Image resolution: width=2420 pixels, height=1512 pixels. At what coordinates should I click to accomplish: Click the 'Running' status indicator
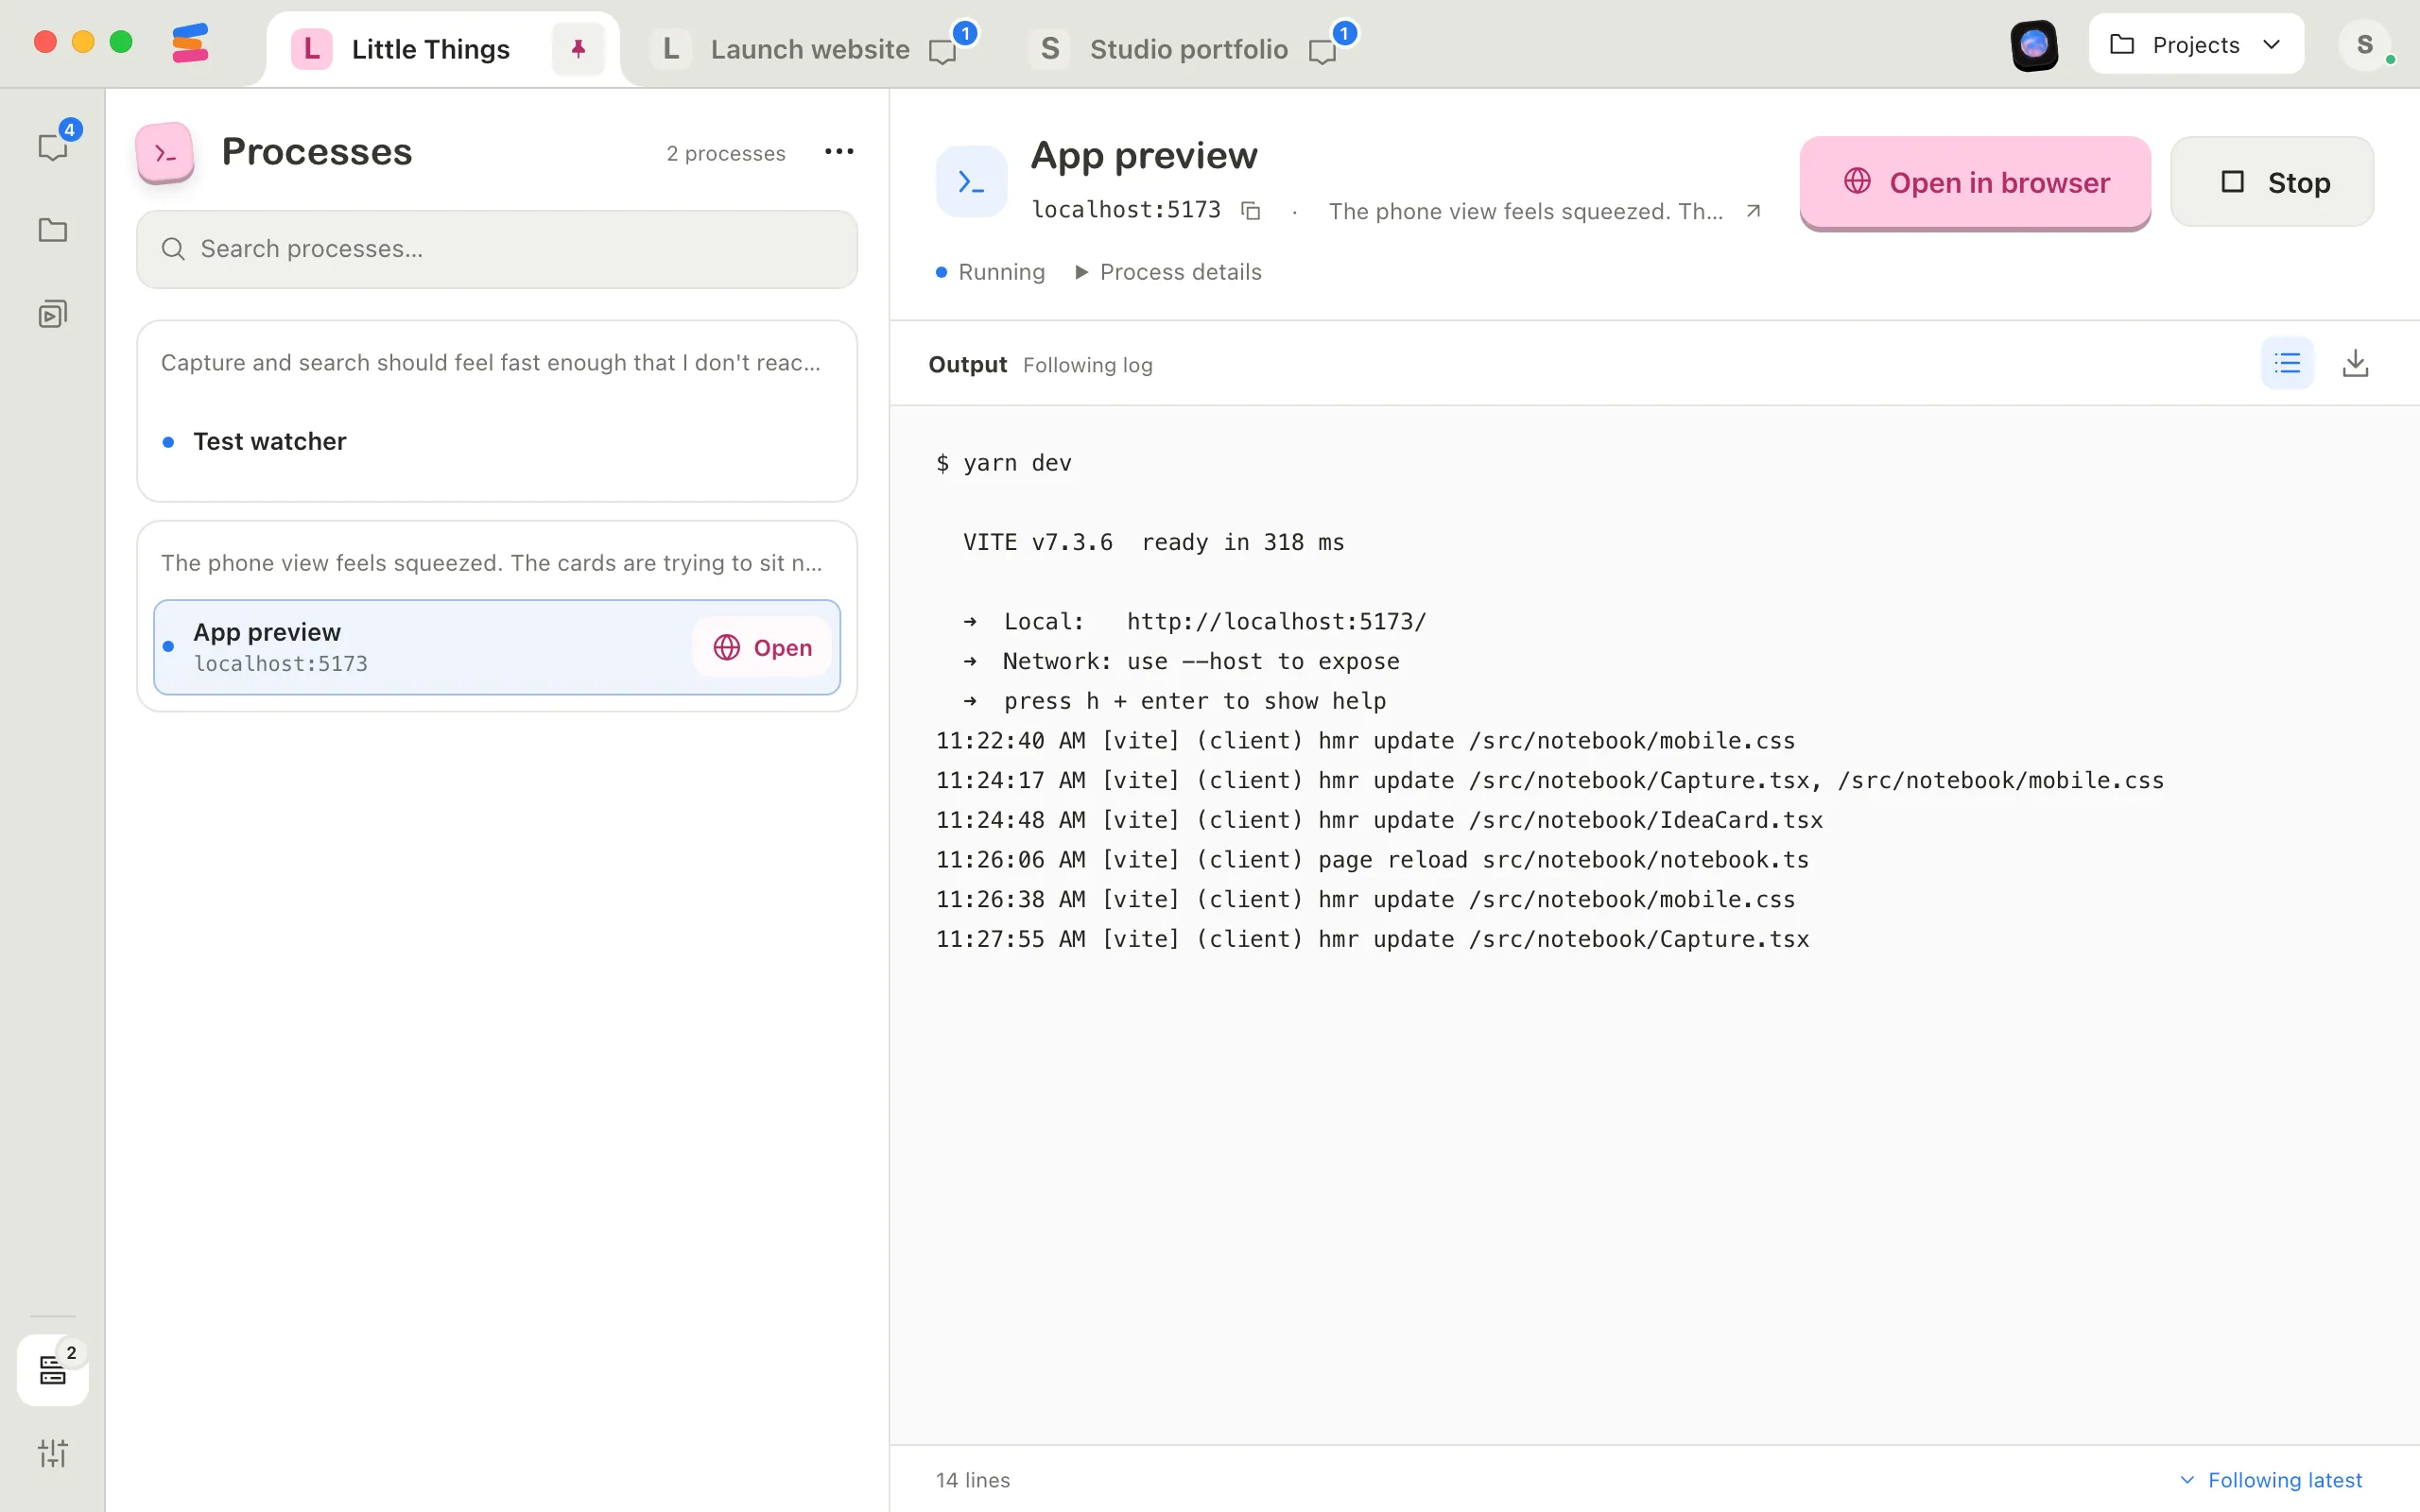(x=990, y=272)
